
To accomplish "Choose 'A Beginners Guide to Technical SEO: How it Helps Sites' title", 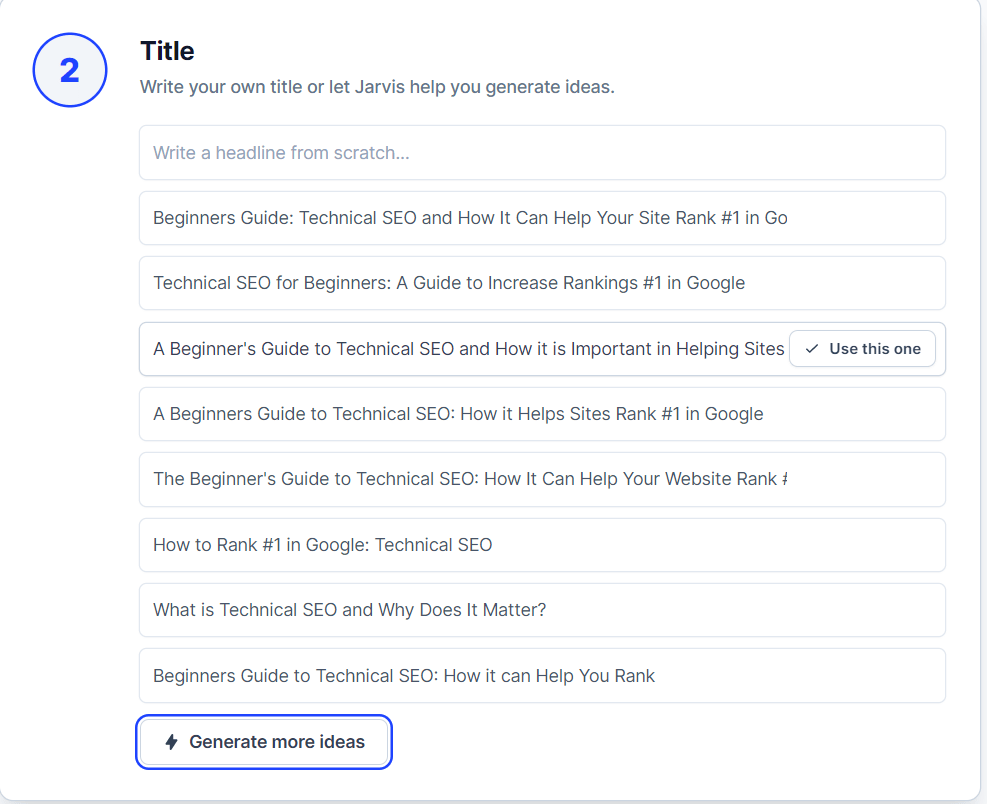I will click(x=542, y=414).
